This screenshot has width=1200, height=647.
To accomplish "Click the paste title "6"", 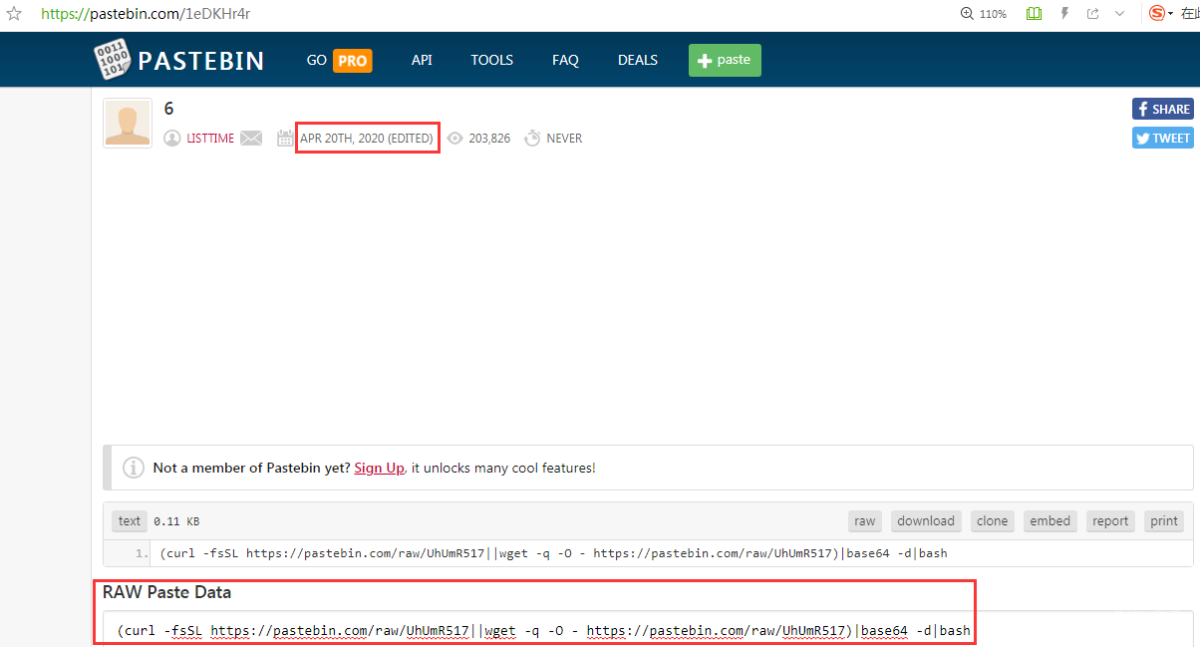I will (x=169, y=108).
